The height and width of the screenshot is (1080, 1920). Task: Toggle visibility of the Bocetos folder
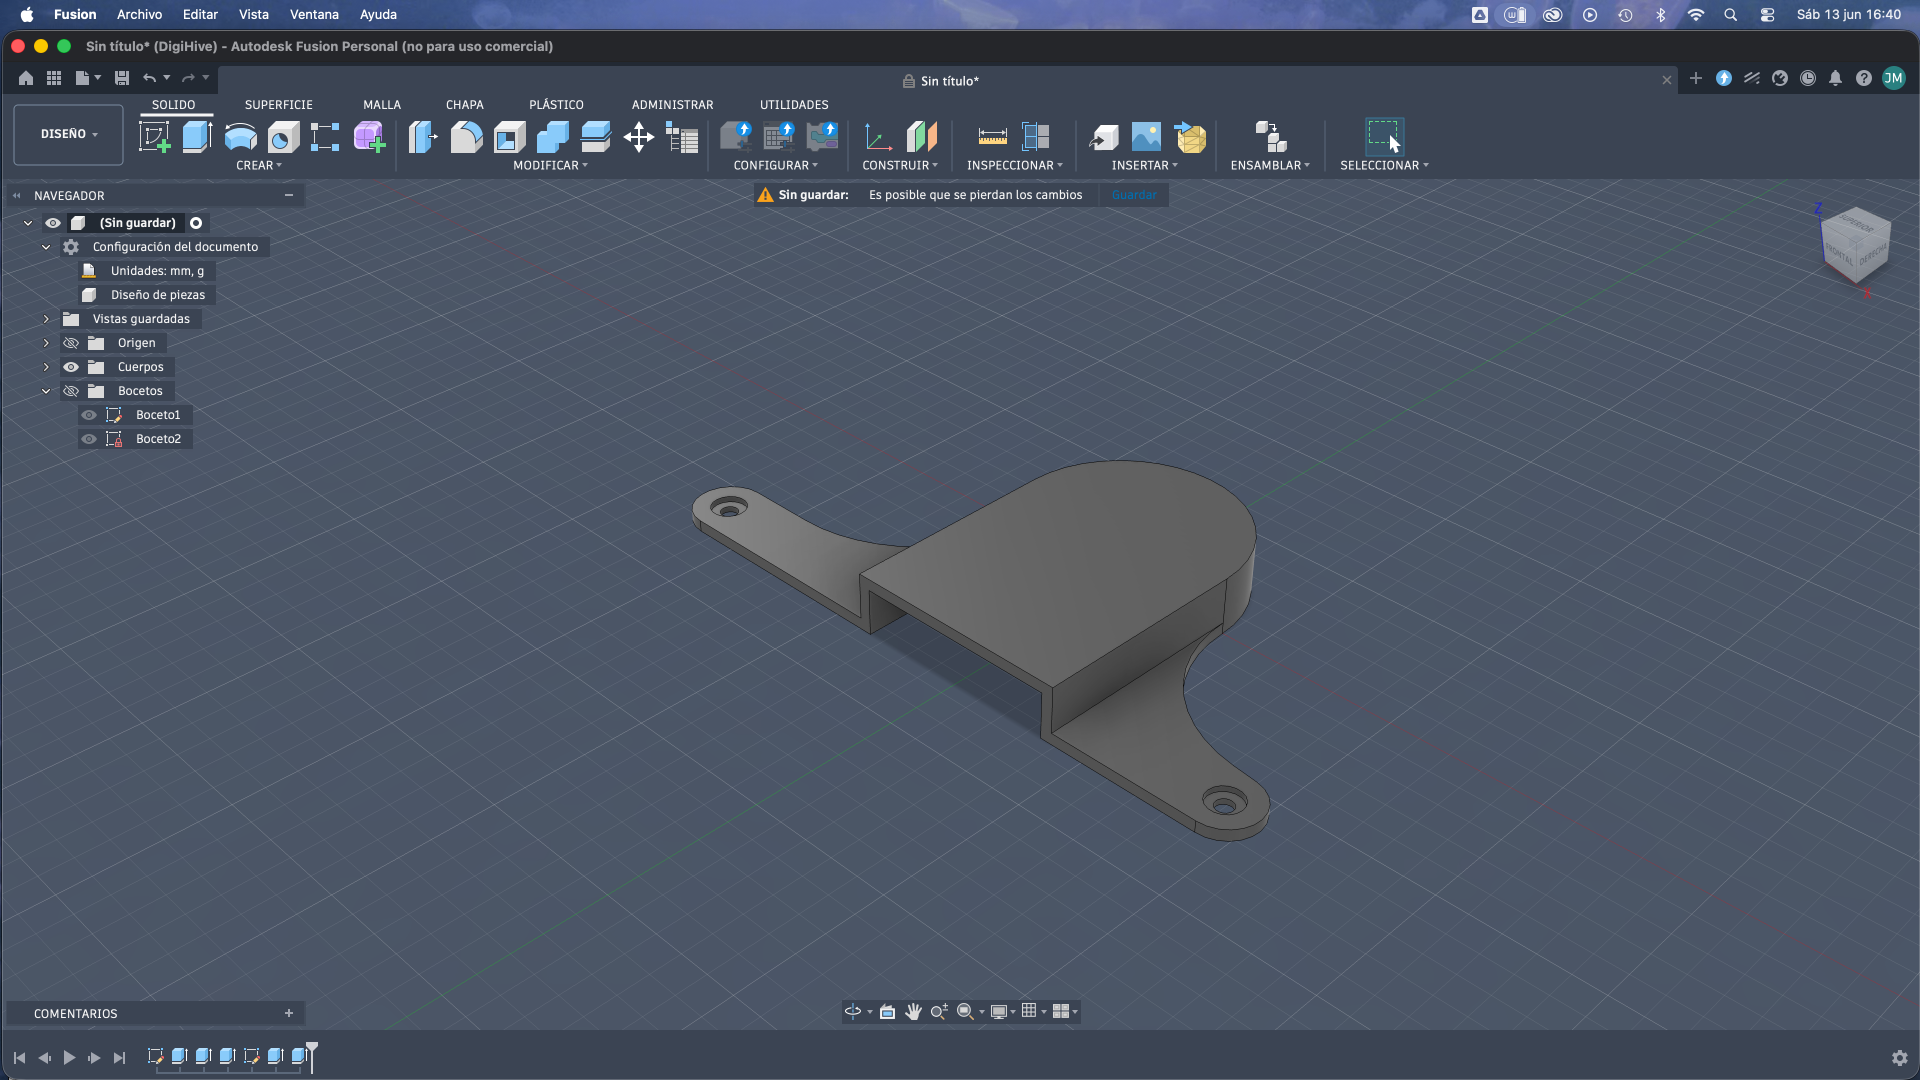click(x=71, y=391)
